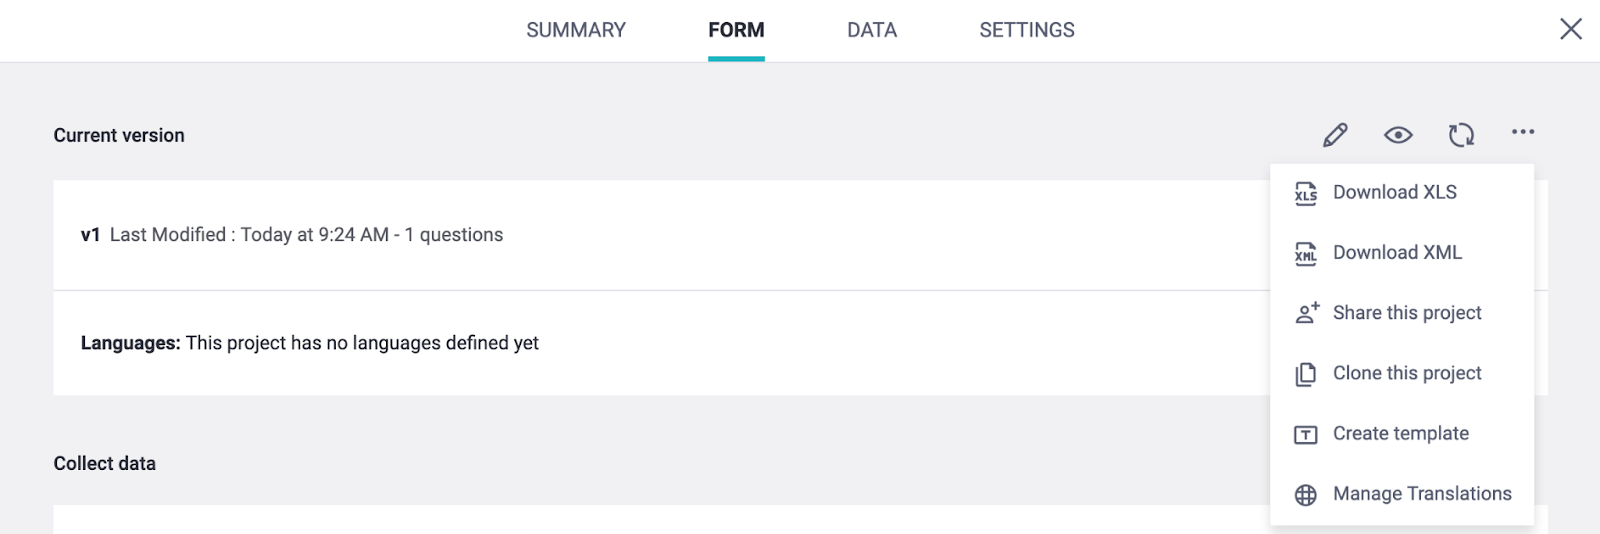
Task: Click the template T icon
Action: 1306,434
